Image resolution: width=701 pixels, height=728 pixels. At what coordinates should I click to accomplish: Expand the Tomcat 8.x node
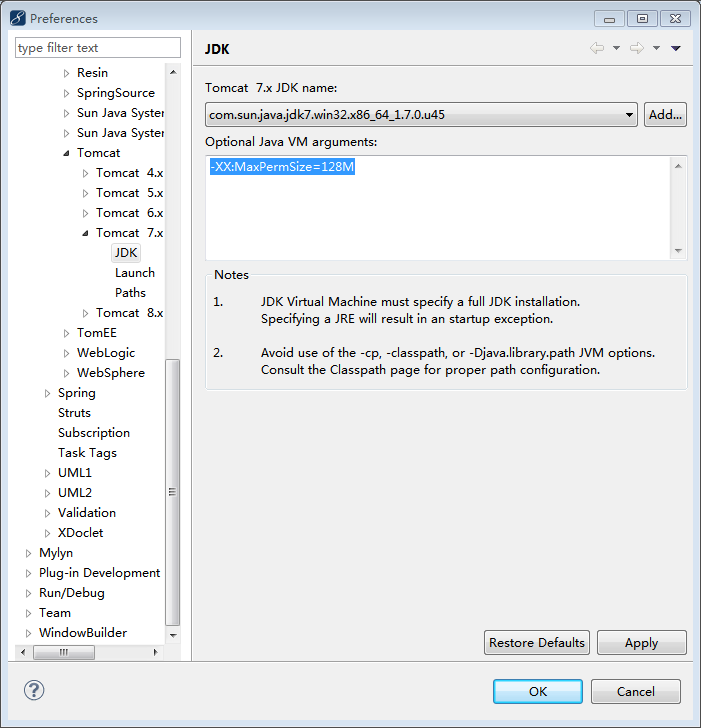85,313
